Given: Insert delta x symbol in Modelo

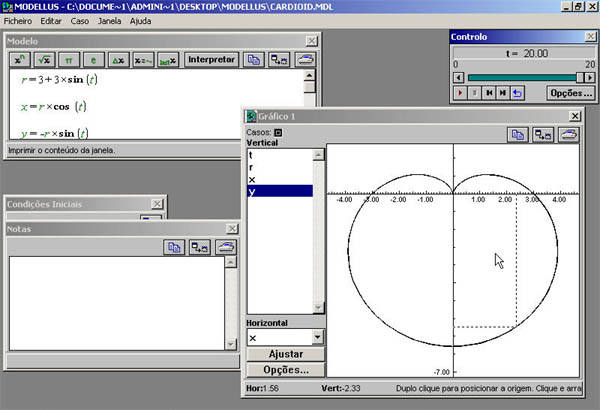Looking at the screenshot, I should coord(118,60).
